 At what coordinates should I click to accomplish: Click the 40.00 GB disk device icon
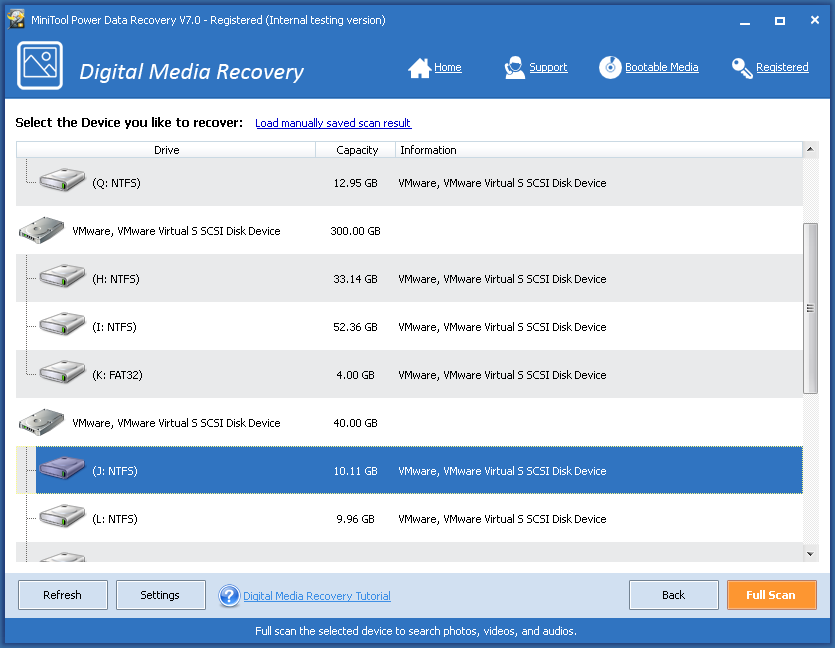42,422
